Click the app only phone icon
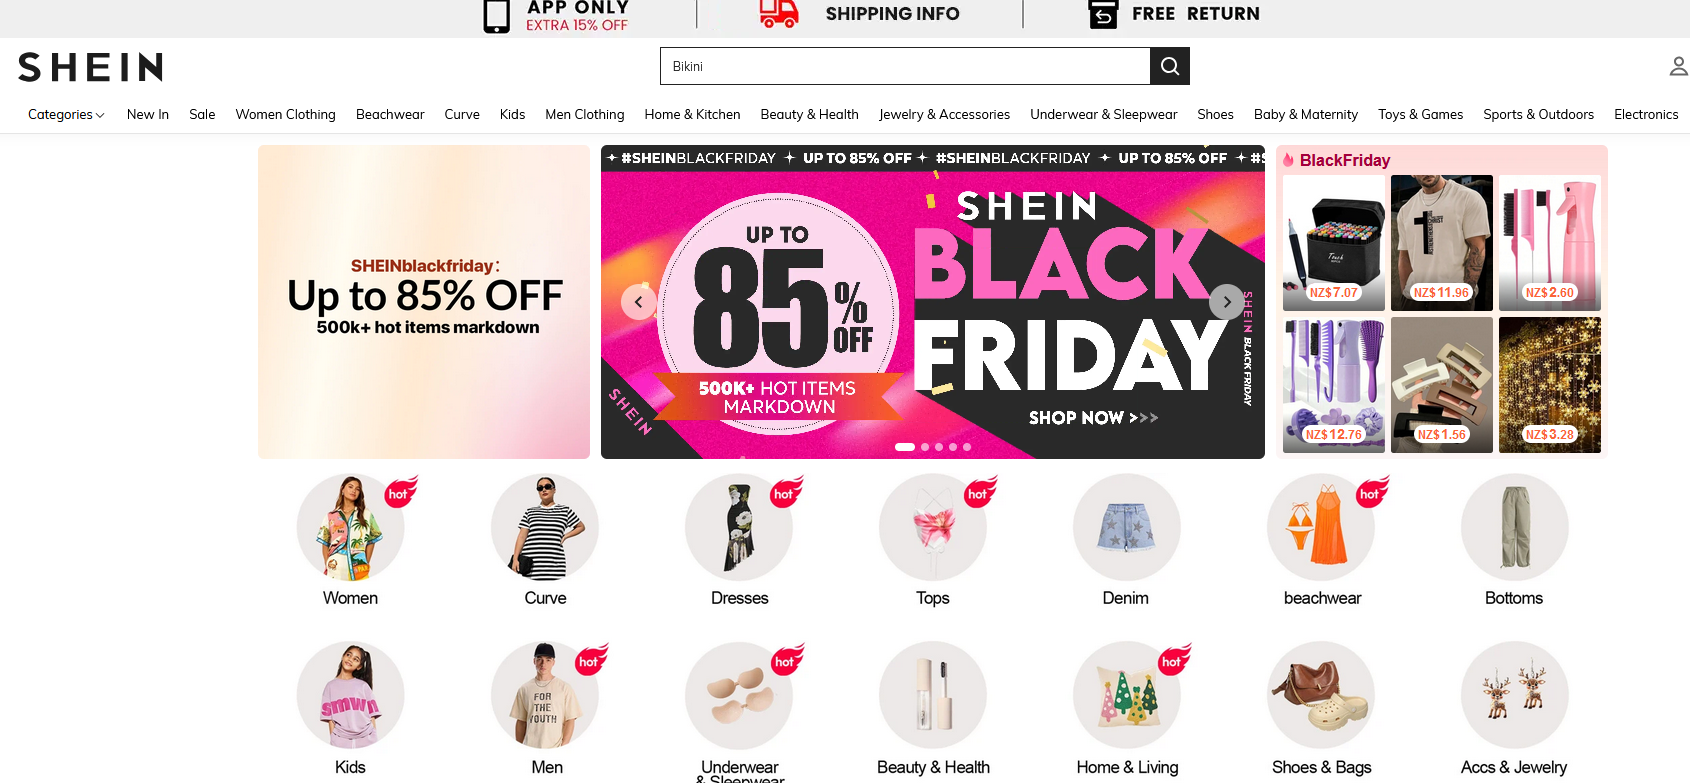The width and height of the screenshot is (1690, 783). tap(497, 16)
